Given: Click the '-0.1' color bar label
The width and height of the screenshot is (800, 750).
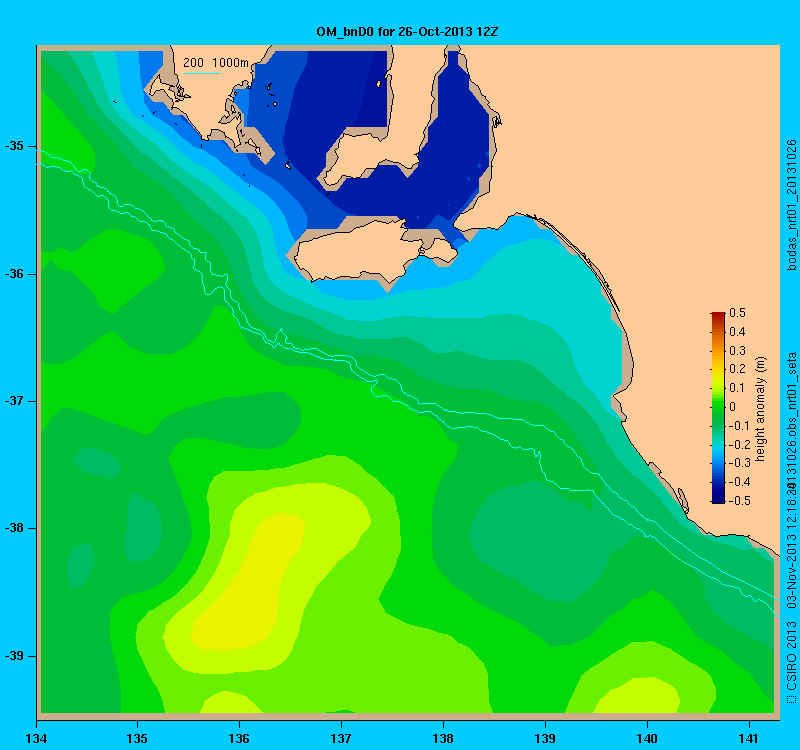Looking at the screenshot, I should (x=739, y=426).
